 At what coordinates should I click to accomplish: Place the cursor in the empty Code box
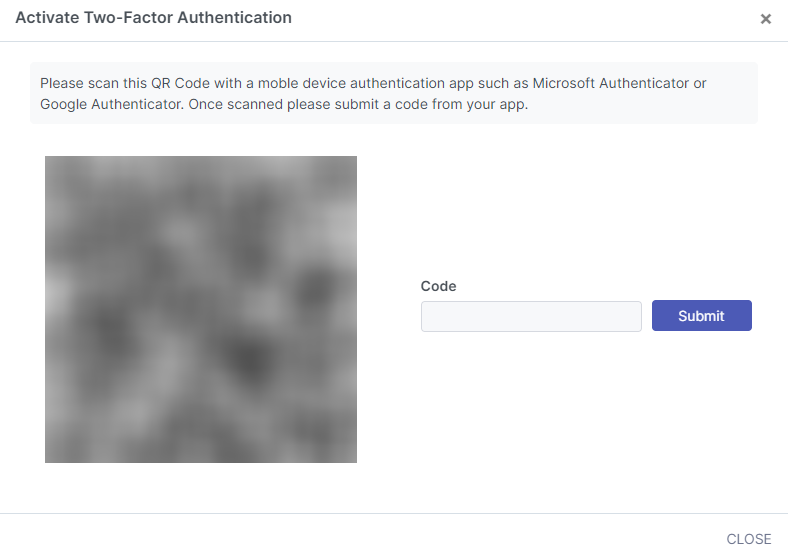(x=531, y=316)
